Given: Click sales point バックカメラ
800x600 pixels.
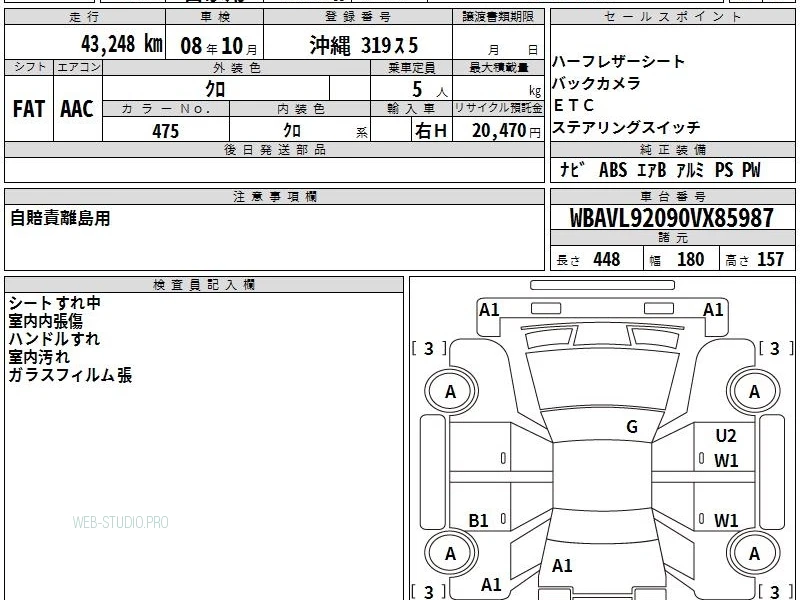Looking at the screenshot, I should point(596,83).
